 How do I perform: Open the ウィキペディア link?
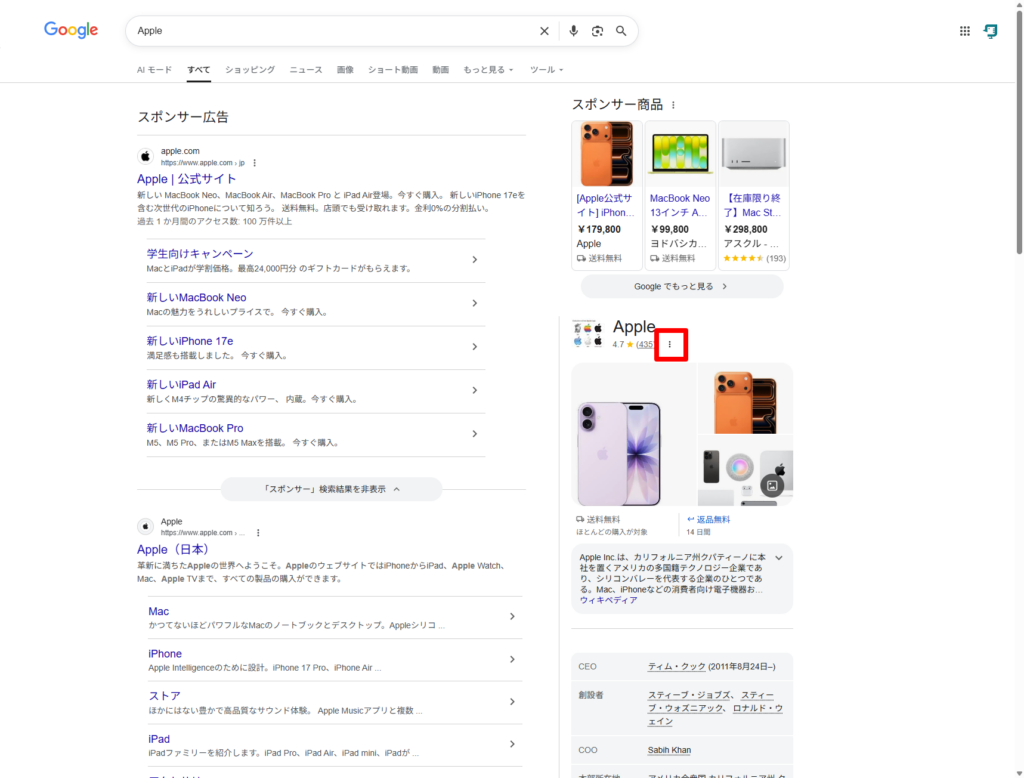coord(608,600)
